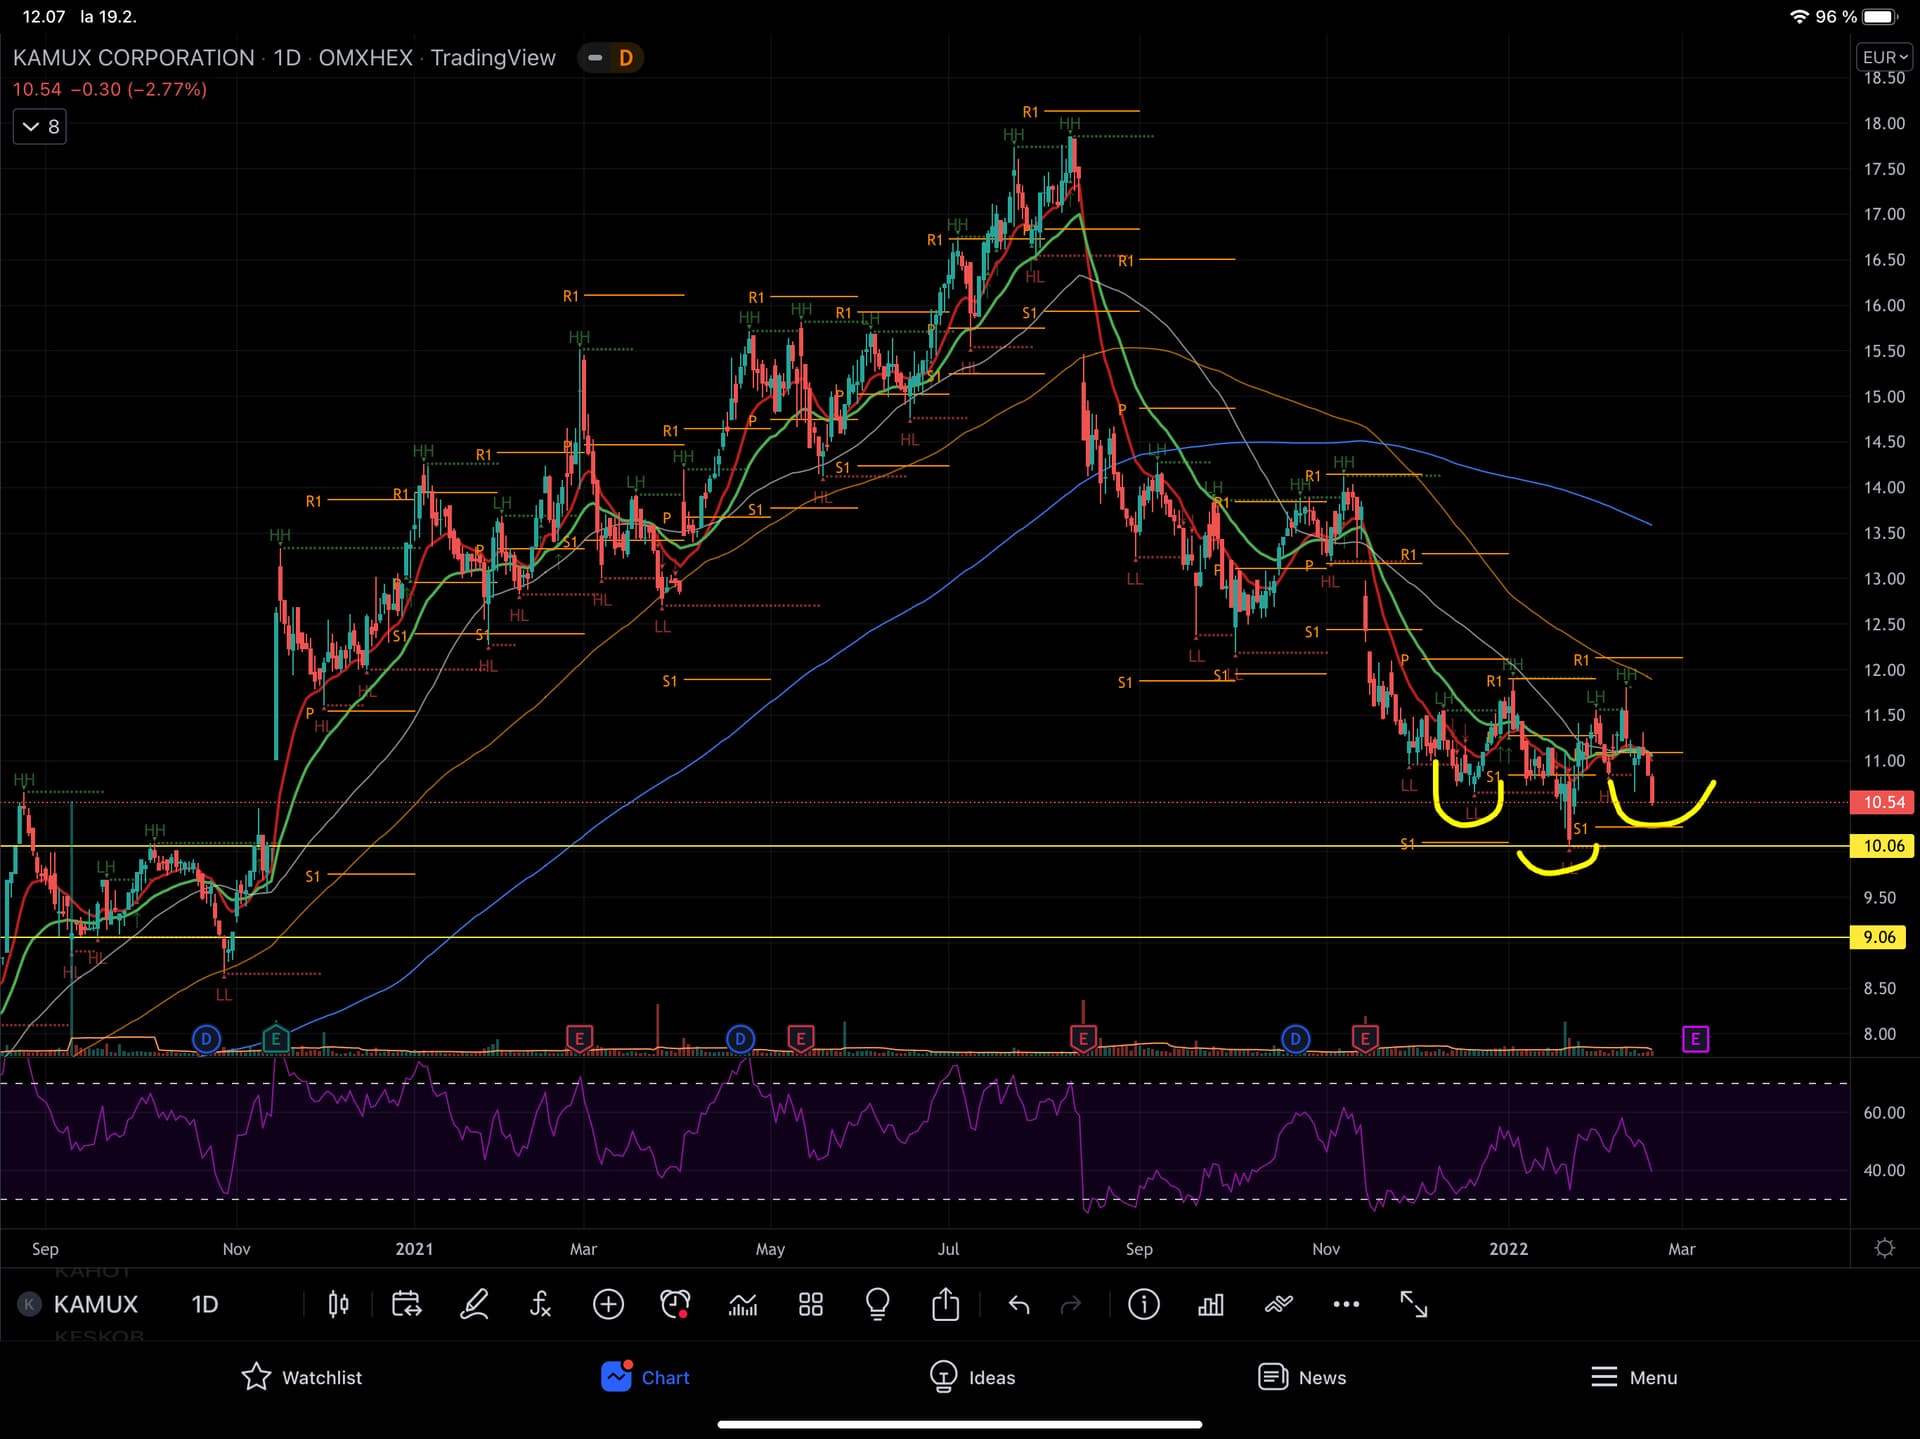Open the share/export icon
This screenshot has width=1920, height=1439.
(x=945, y=1304)
